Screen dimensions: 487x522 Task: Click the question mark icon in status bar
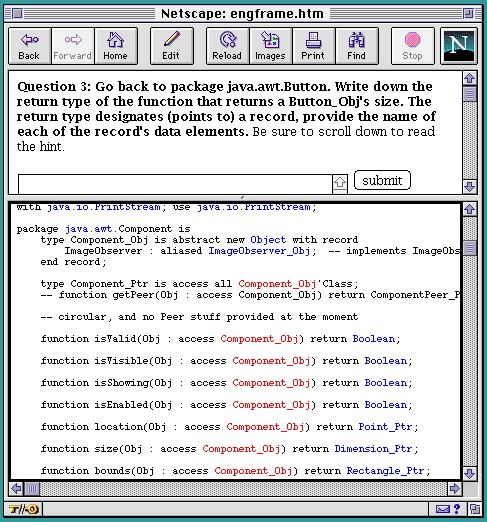tap(457, 509)
